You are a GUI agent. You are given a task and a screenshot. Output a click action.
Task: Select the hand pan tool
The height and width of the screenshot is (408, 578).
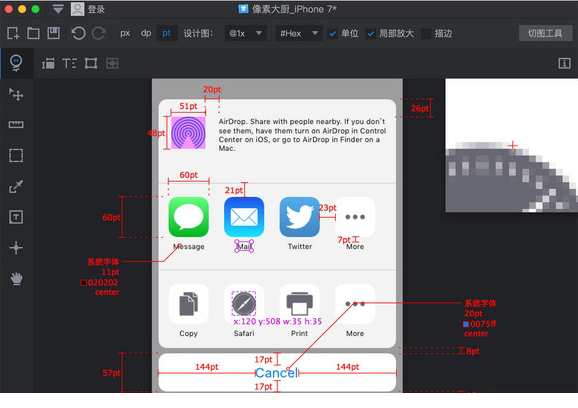[16, 278]
